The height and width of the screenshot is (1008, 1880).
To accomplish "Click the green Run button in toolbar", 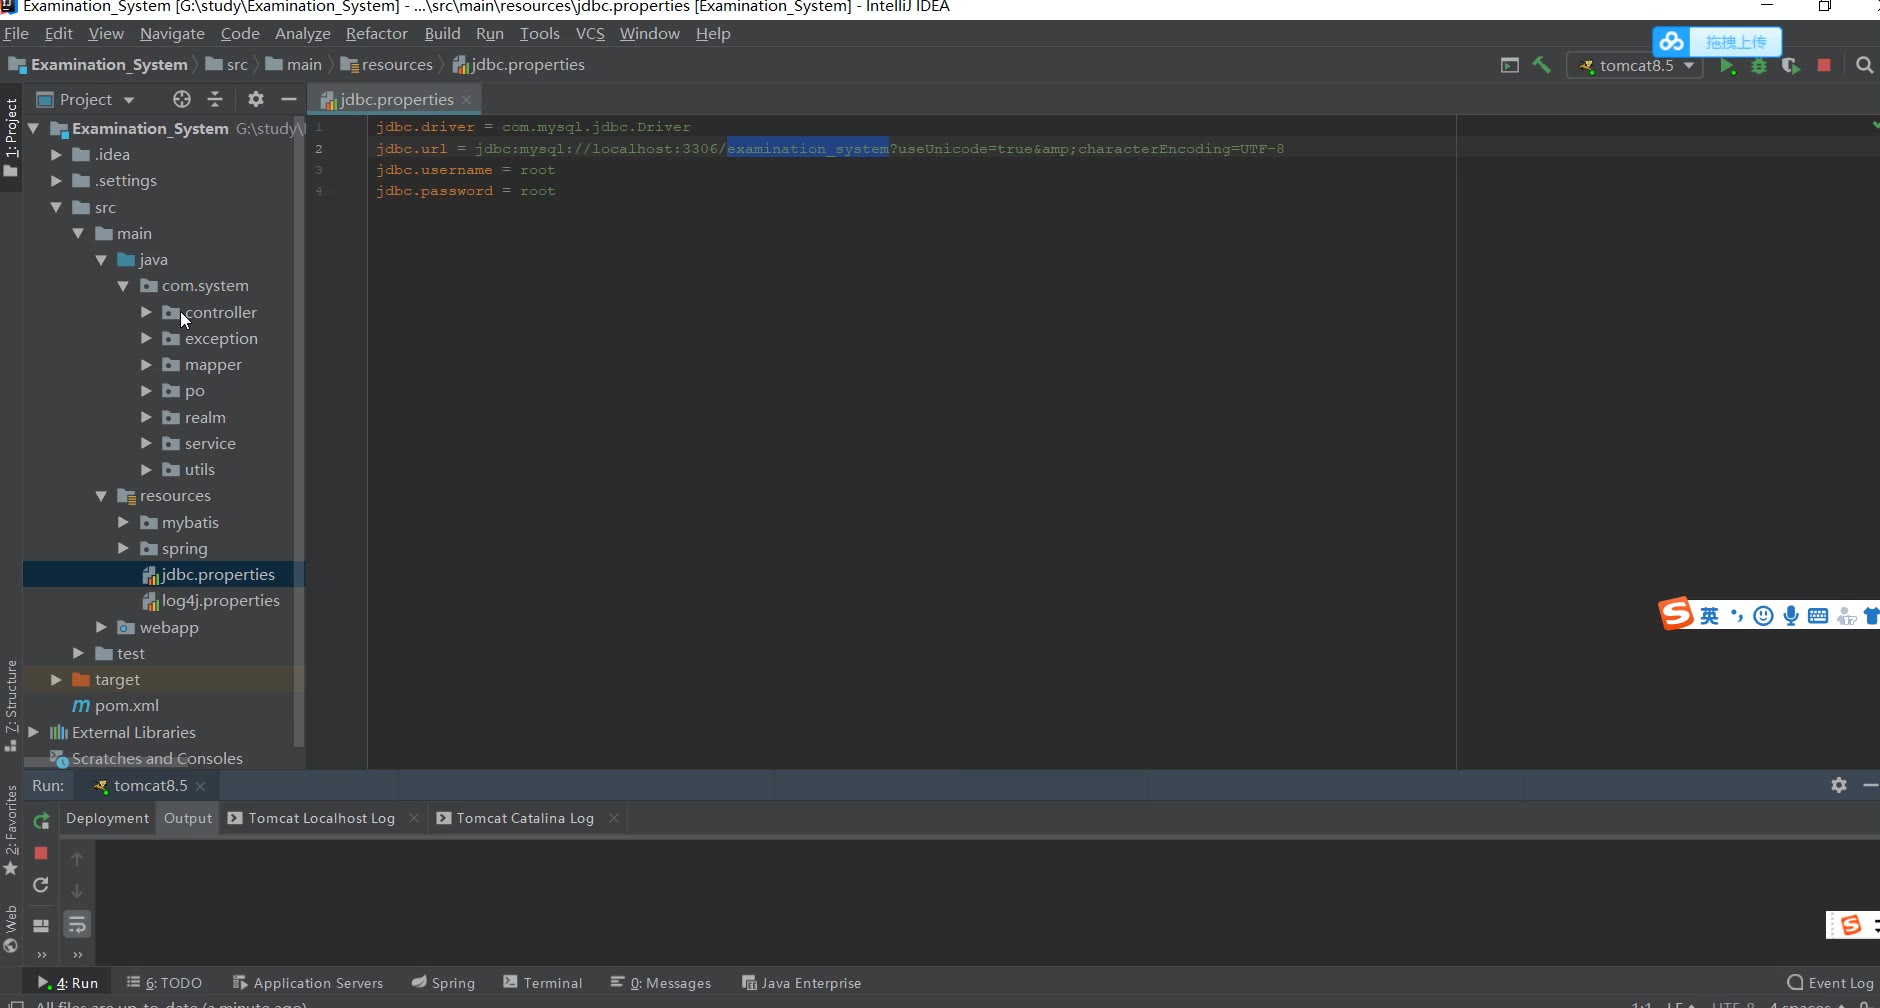I will (x=1727, y=66).
